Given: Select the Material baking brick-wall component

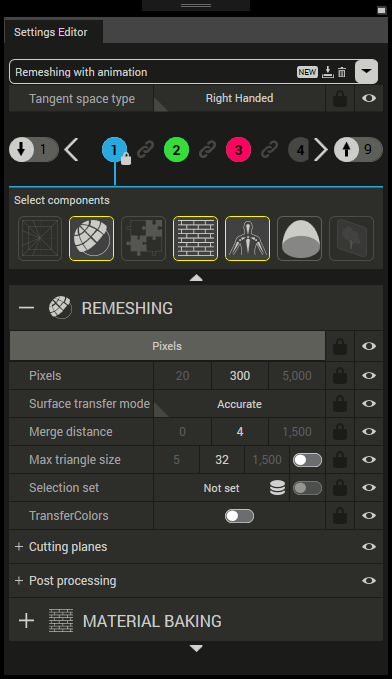Looking at the screenshot, I should click(x=195, y=239).
